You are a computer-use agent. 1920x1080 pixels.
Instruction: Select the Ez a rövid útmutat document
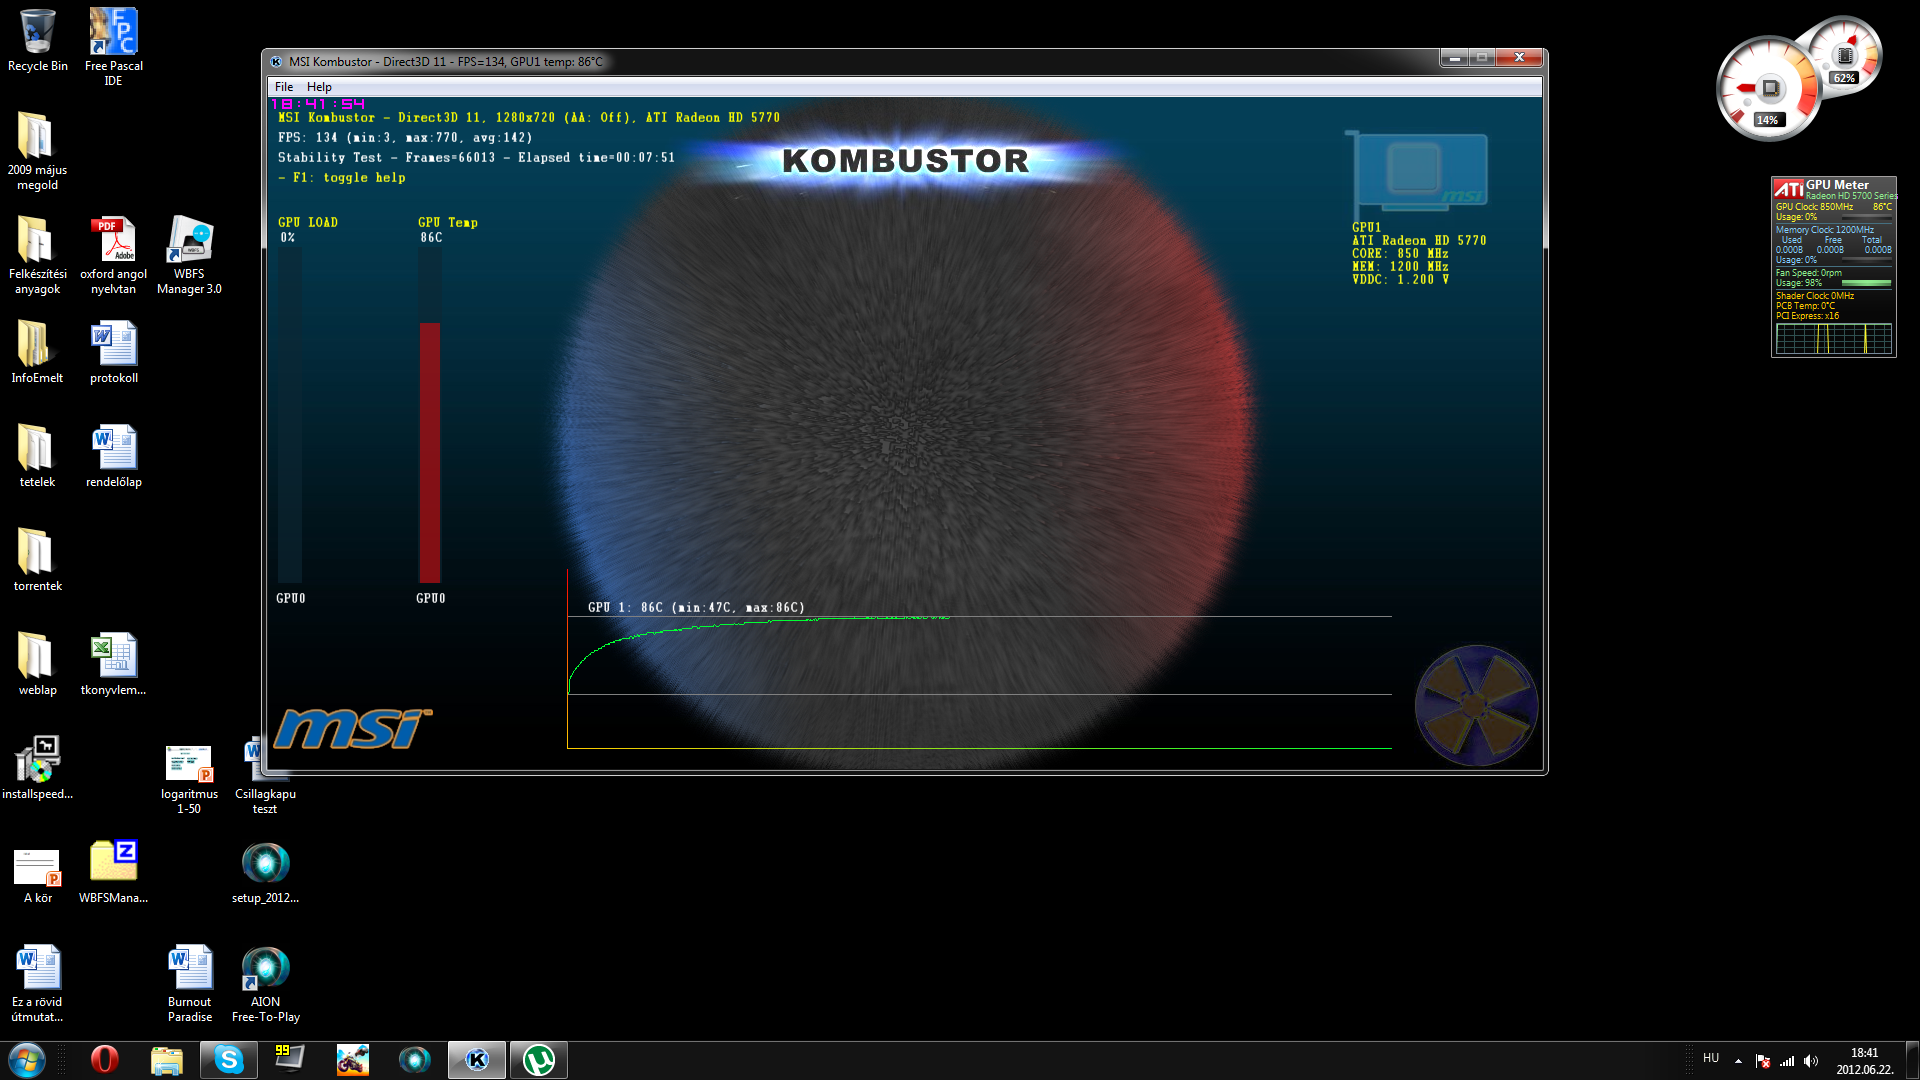[x=37, y=983]
